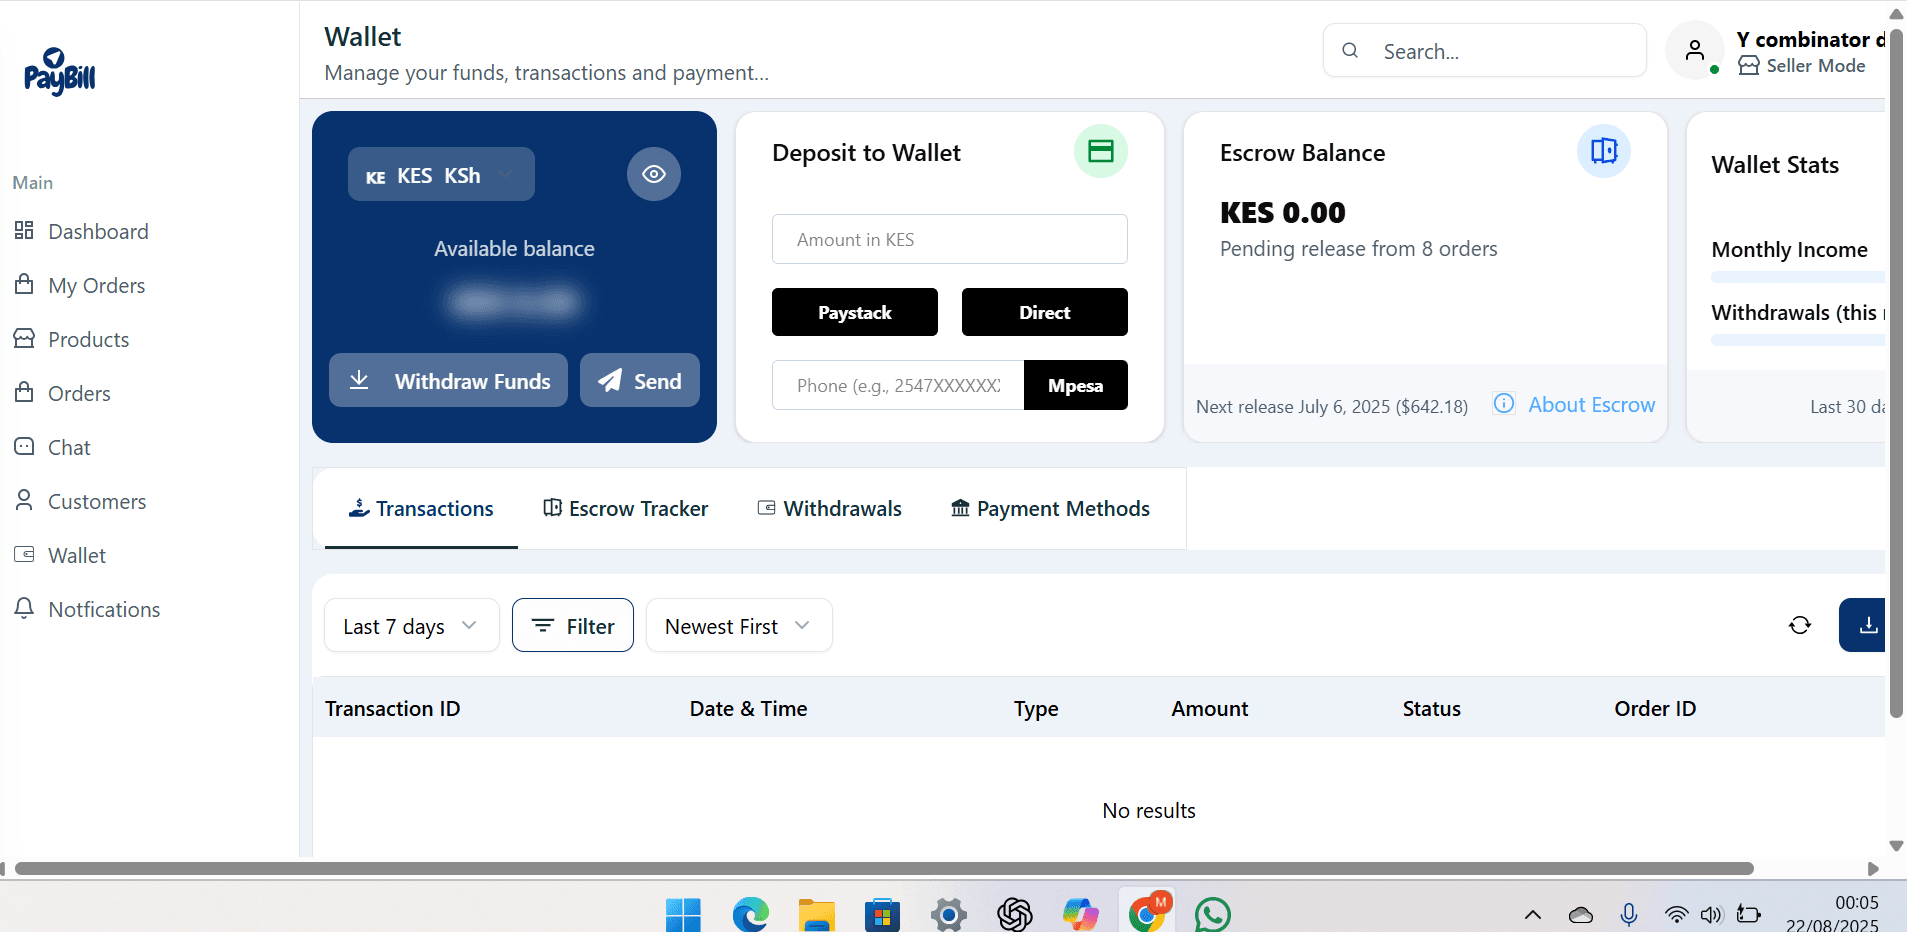Click the Monthly Income progress bar
Screen dimensions: 1907x932
click(x=1798, y=276)
